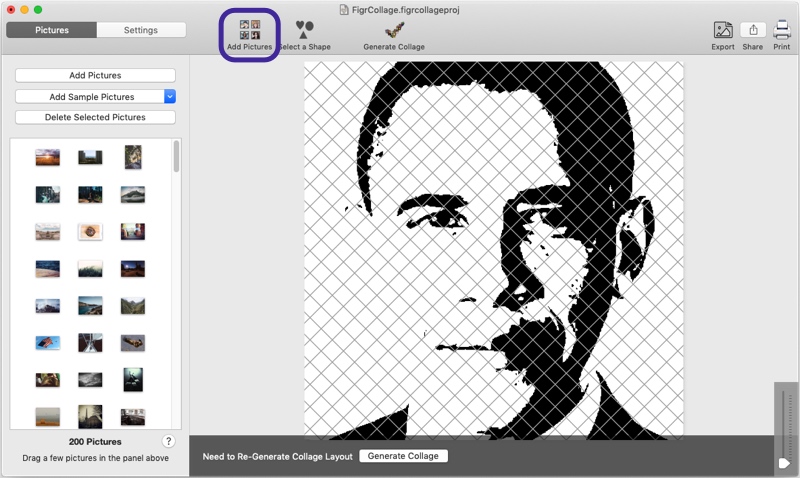The width and height of the screenshot is (800, 478).
Task: Click the document icon beside FigrCollage.figrcollageproj title
Action: pos(344,10)
